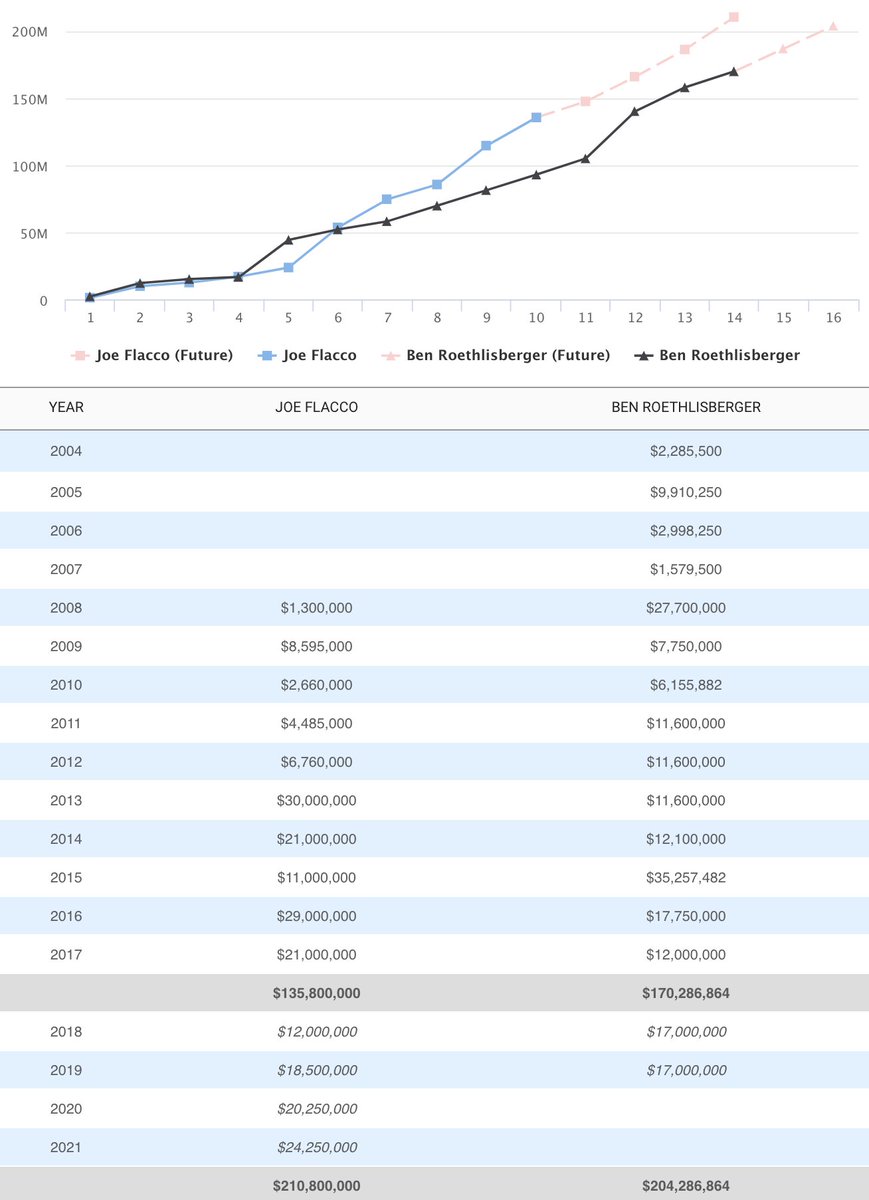Viewport: 869px width, 1200px height.
Task: Select the $11,000,000 cell
Action: click(316, 878)
